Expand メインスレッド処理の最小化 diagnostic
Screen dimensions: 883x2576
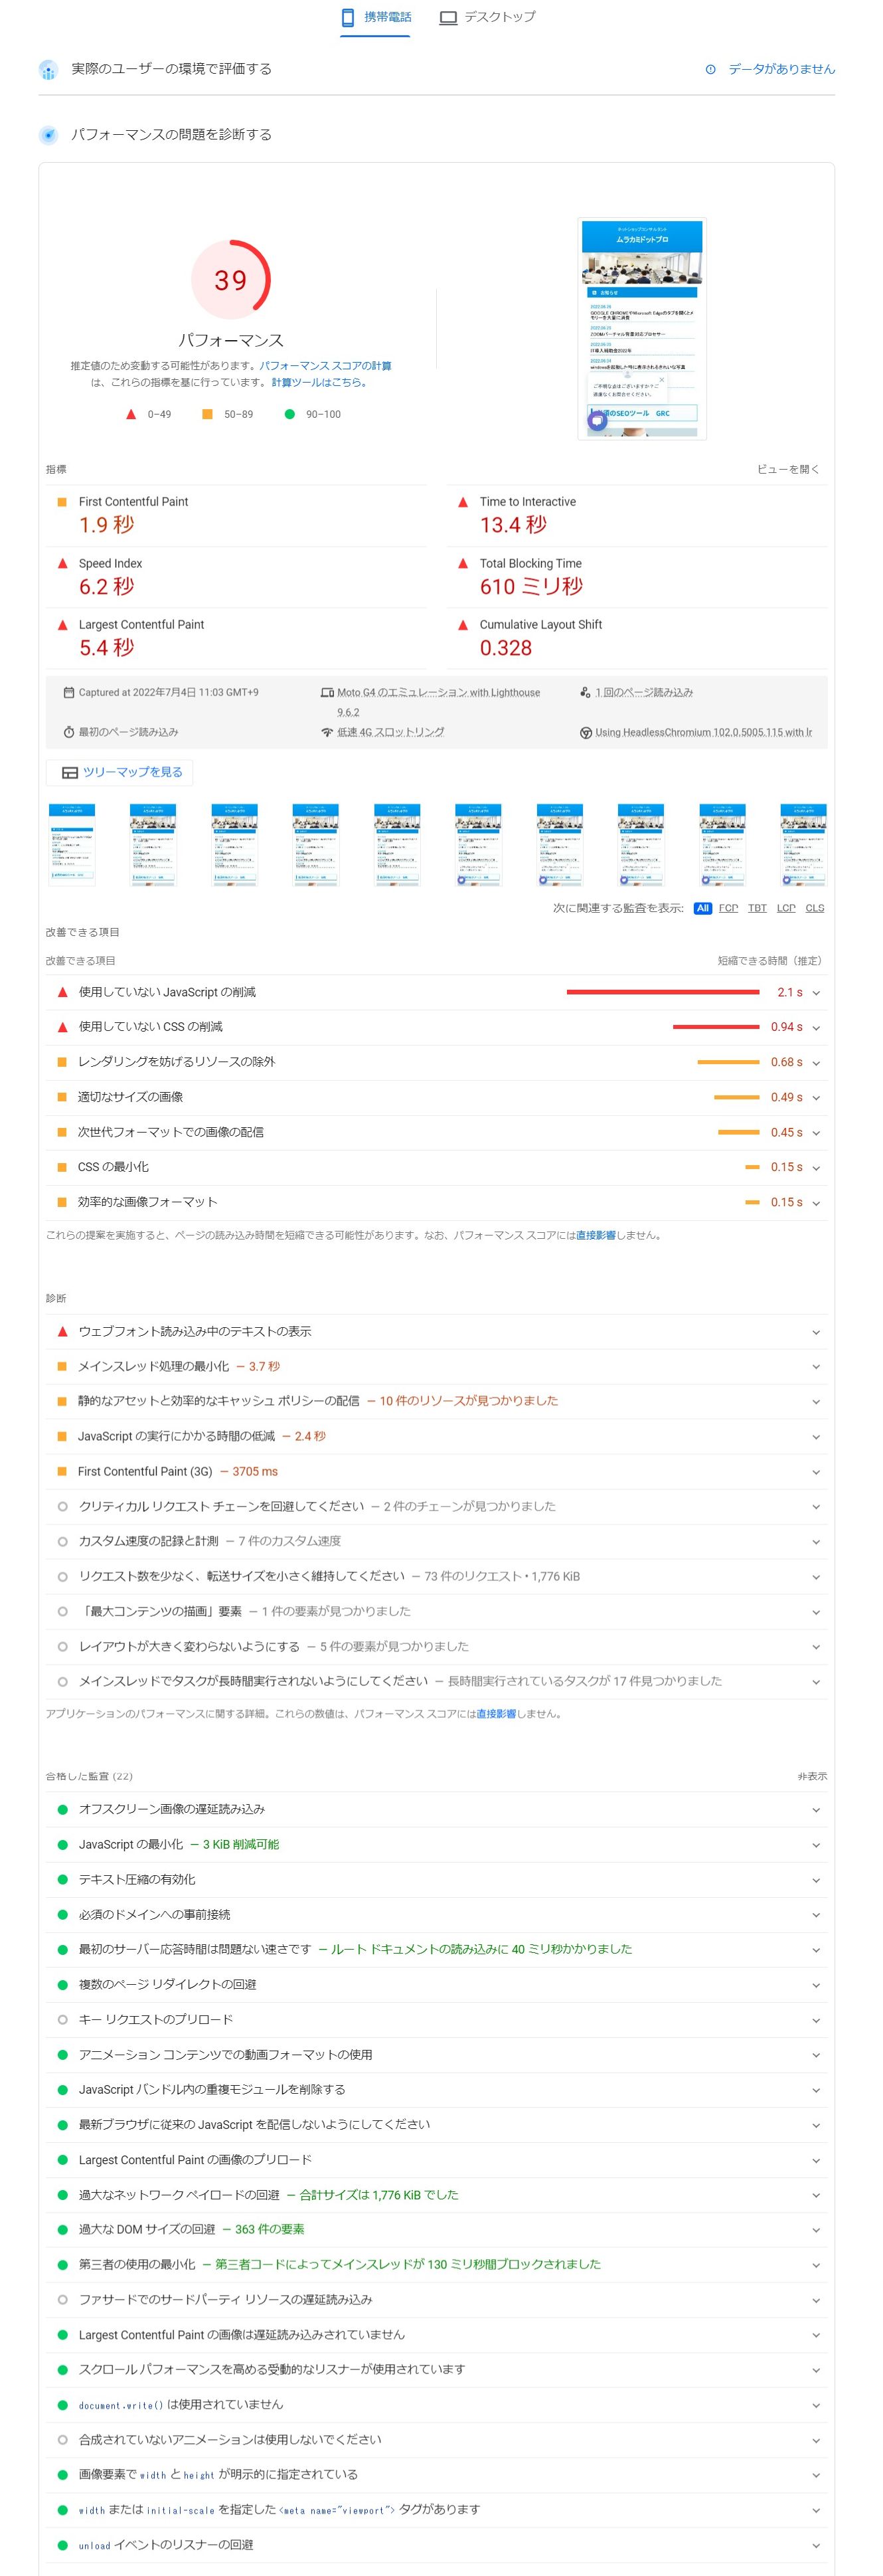436,1367
